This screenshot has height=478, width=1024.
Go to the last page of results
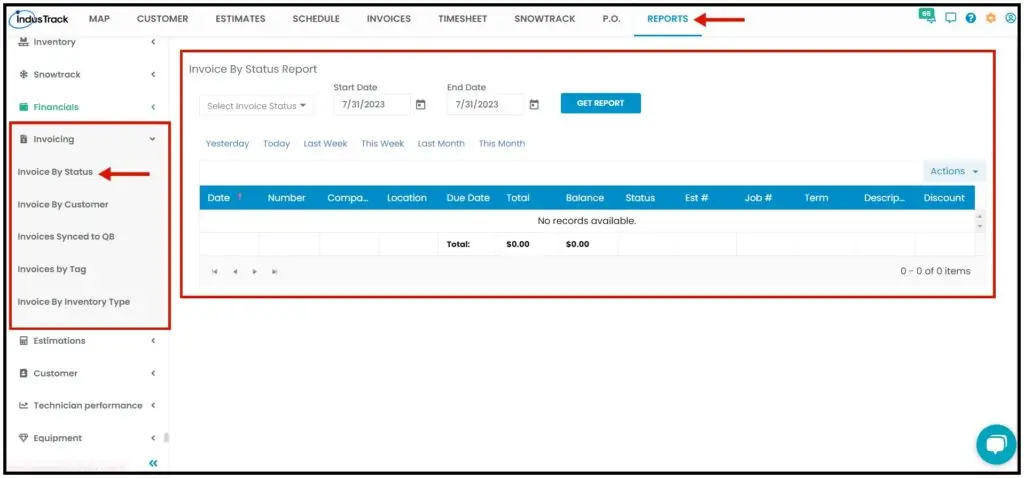[274, 272]
